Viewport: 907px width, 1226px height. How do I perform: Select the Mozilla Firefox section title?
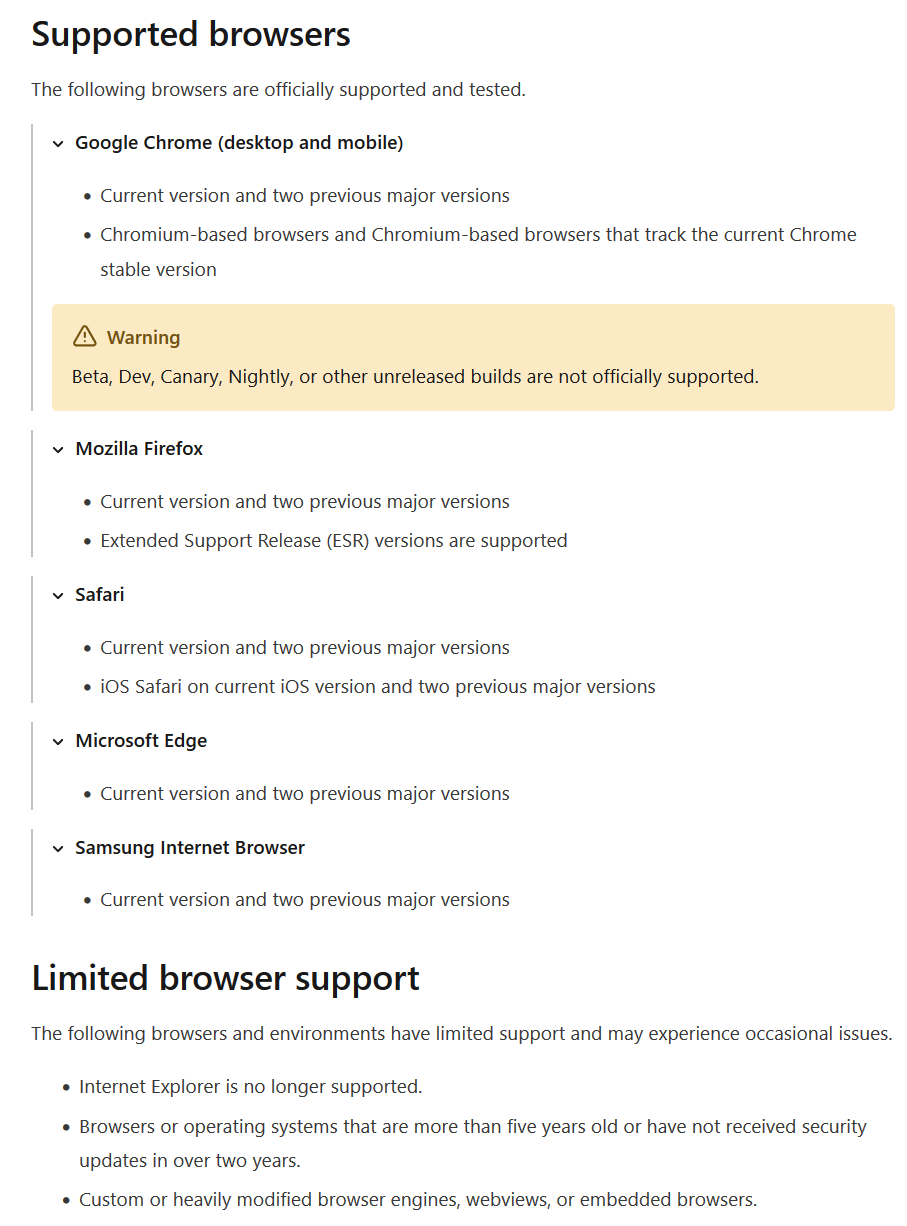[139, 449]
